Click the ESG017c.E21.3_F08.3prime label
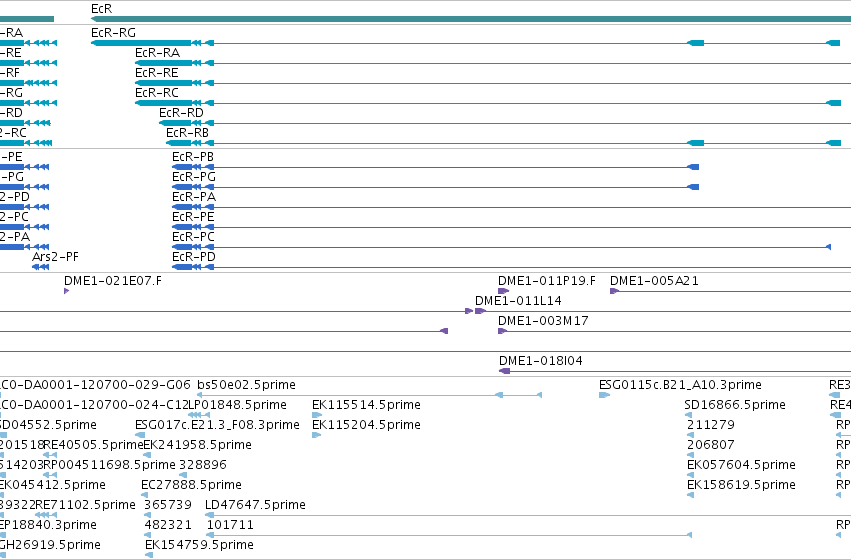This screenshot has height=560, width=851. (217, 425)
